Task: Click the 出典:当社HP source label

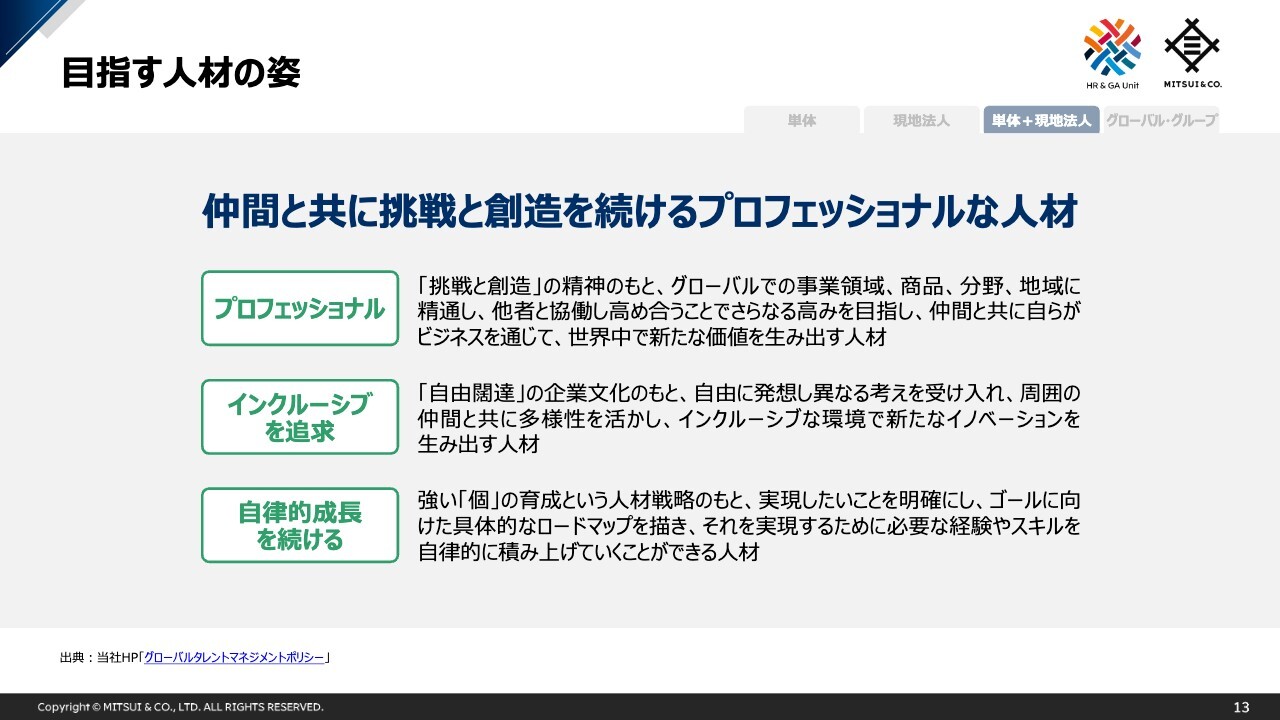Action: (x=98, y=658)
